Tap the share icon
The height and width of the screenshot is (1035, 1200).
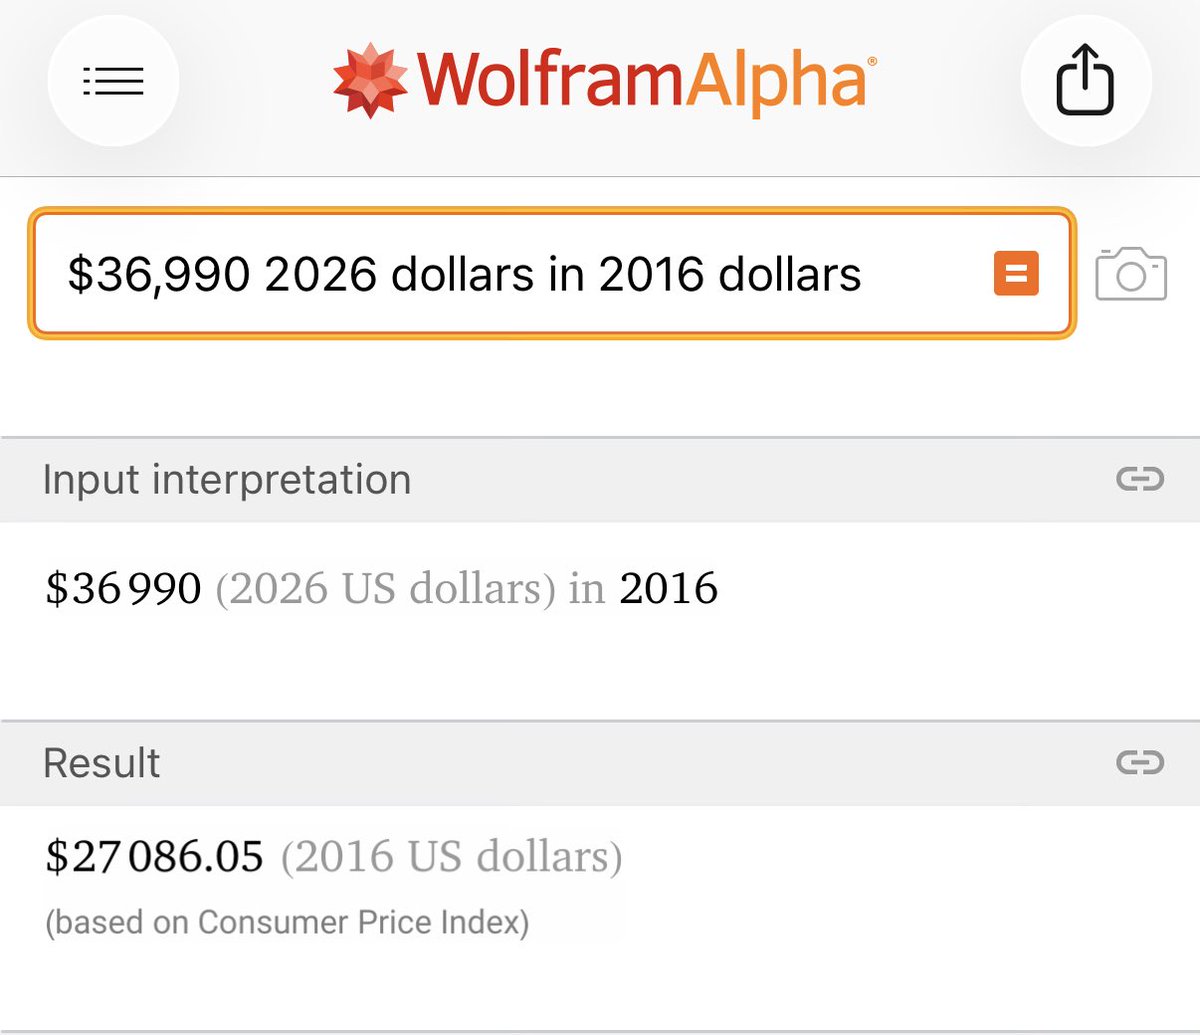[x=1085, y=82]
